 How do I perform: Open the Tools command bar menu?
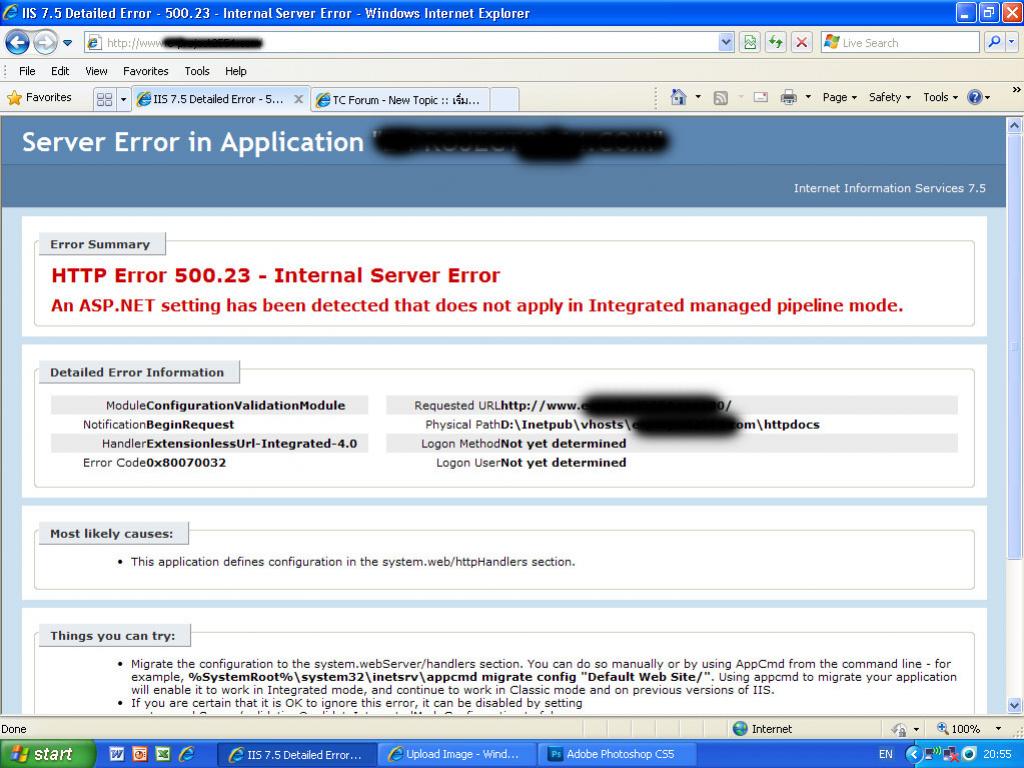click(940, 97)
